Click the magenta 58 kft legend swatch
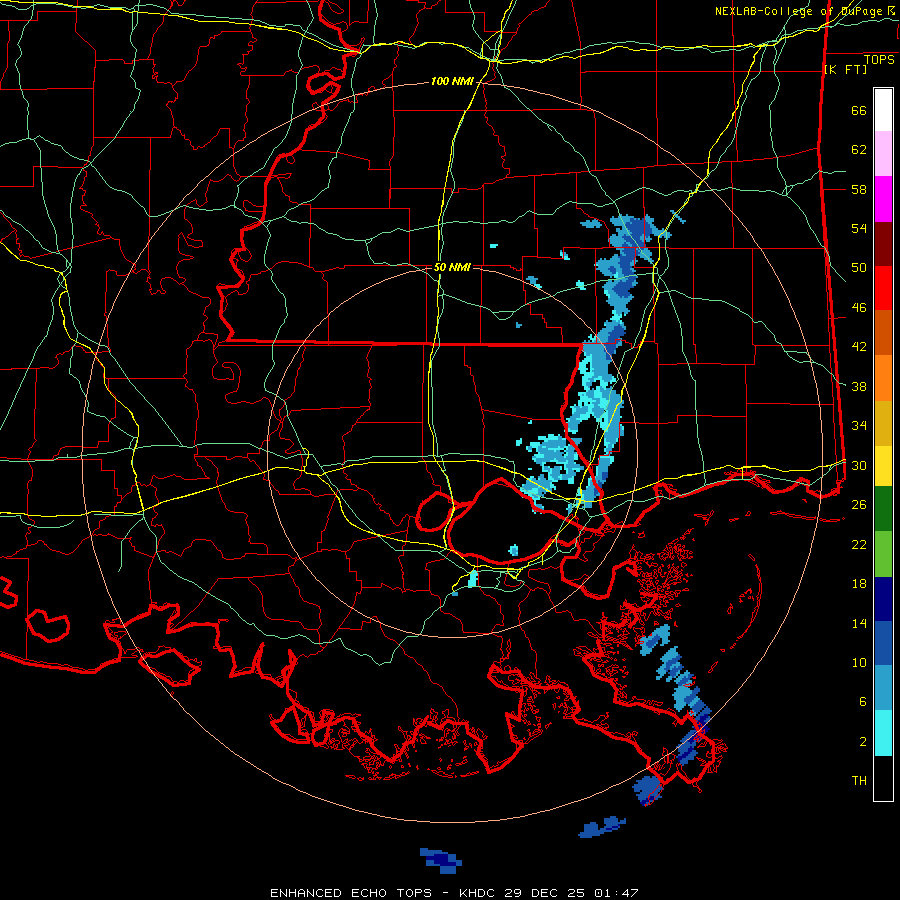 [883, 199]
